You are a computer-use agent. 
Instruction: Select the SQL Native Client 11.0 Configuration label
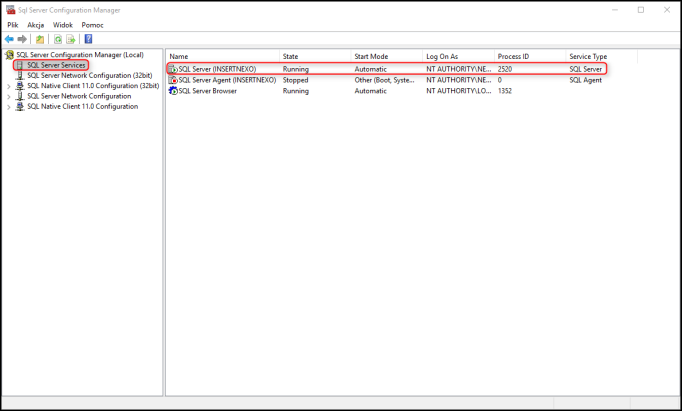click(83, 107)
